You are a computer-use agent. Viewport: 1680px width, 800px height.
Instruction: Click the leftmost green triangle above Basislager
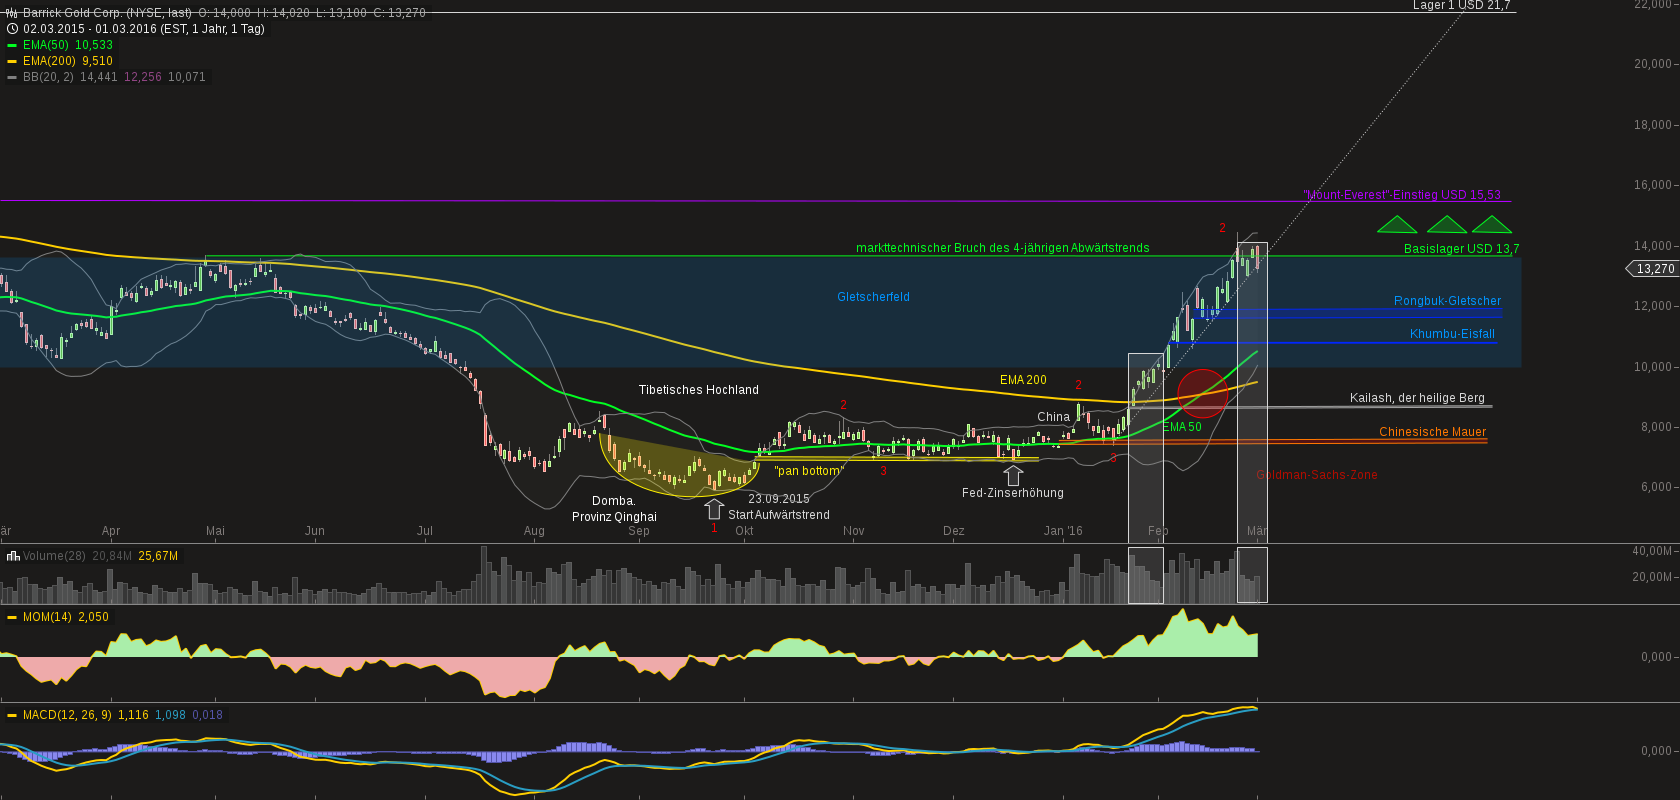(x=1397, y=225)
